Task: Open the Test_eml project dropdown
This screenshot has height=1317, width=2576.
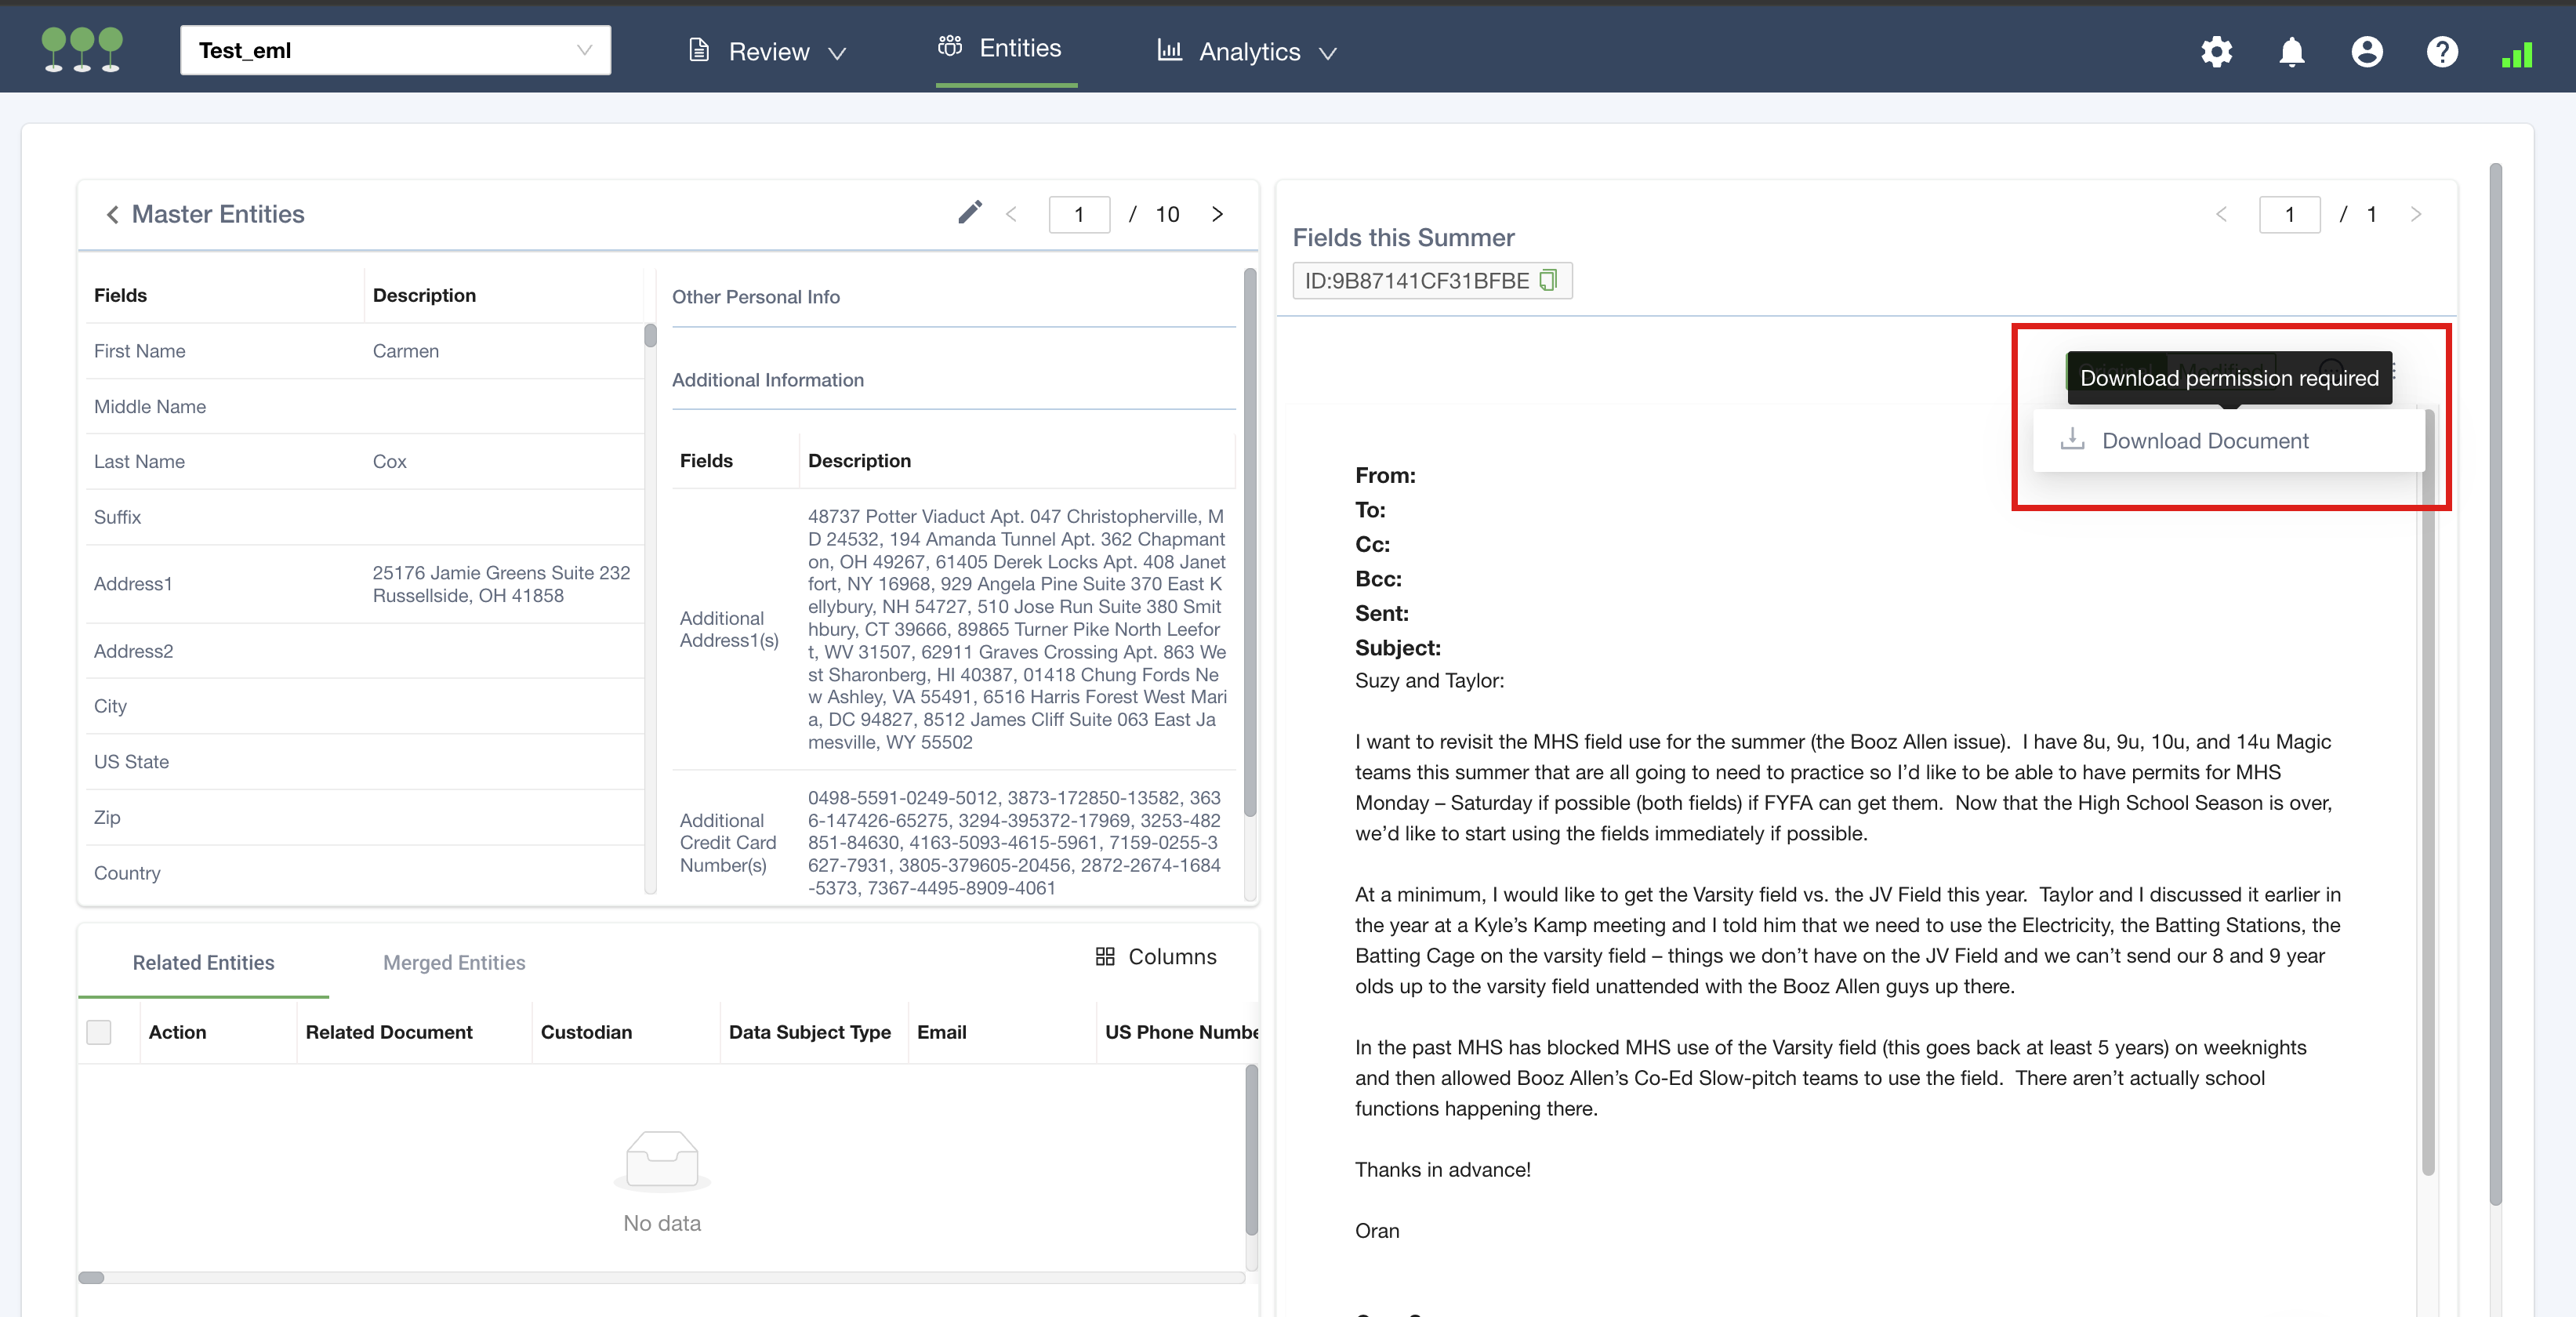Action: coord(395,50)
